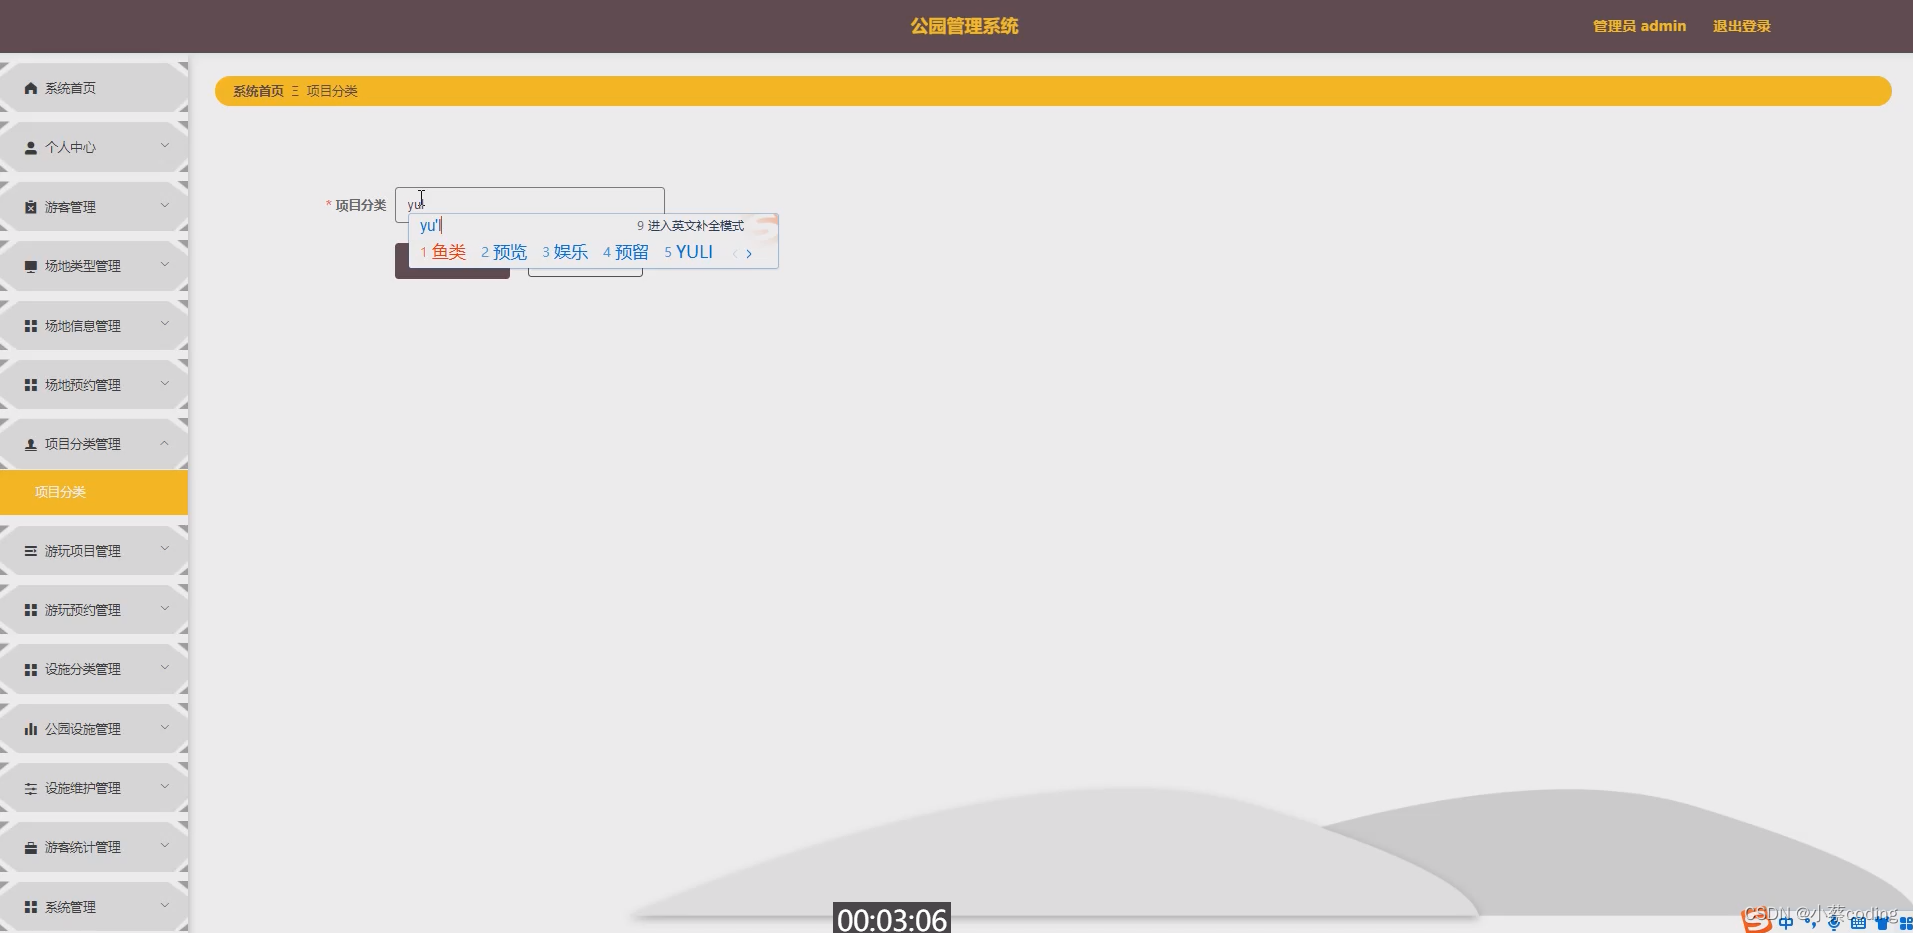The width and height of the screenshot is (1913, 933).
Task: Choose IME candidate 5 YULI
Action: click(x=689, y=252)
